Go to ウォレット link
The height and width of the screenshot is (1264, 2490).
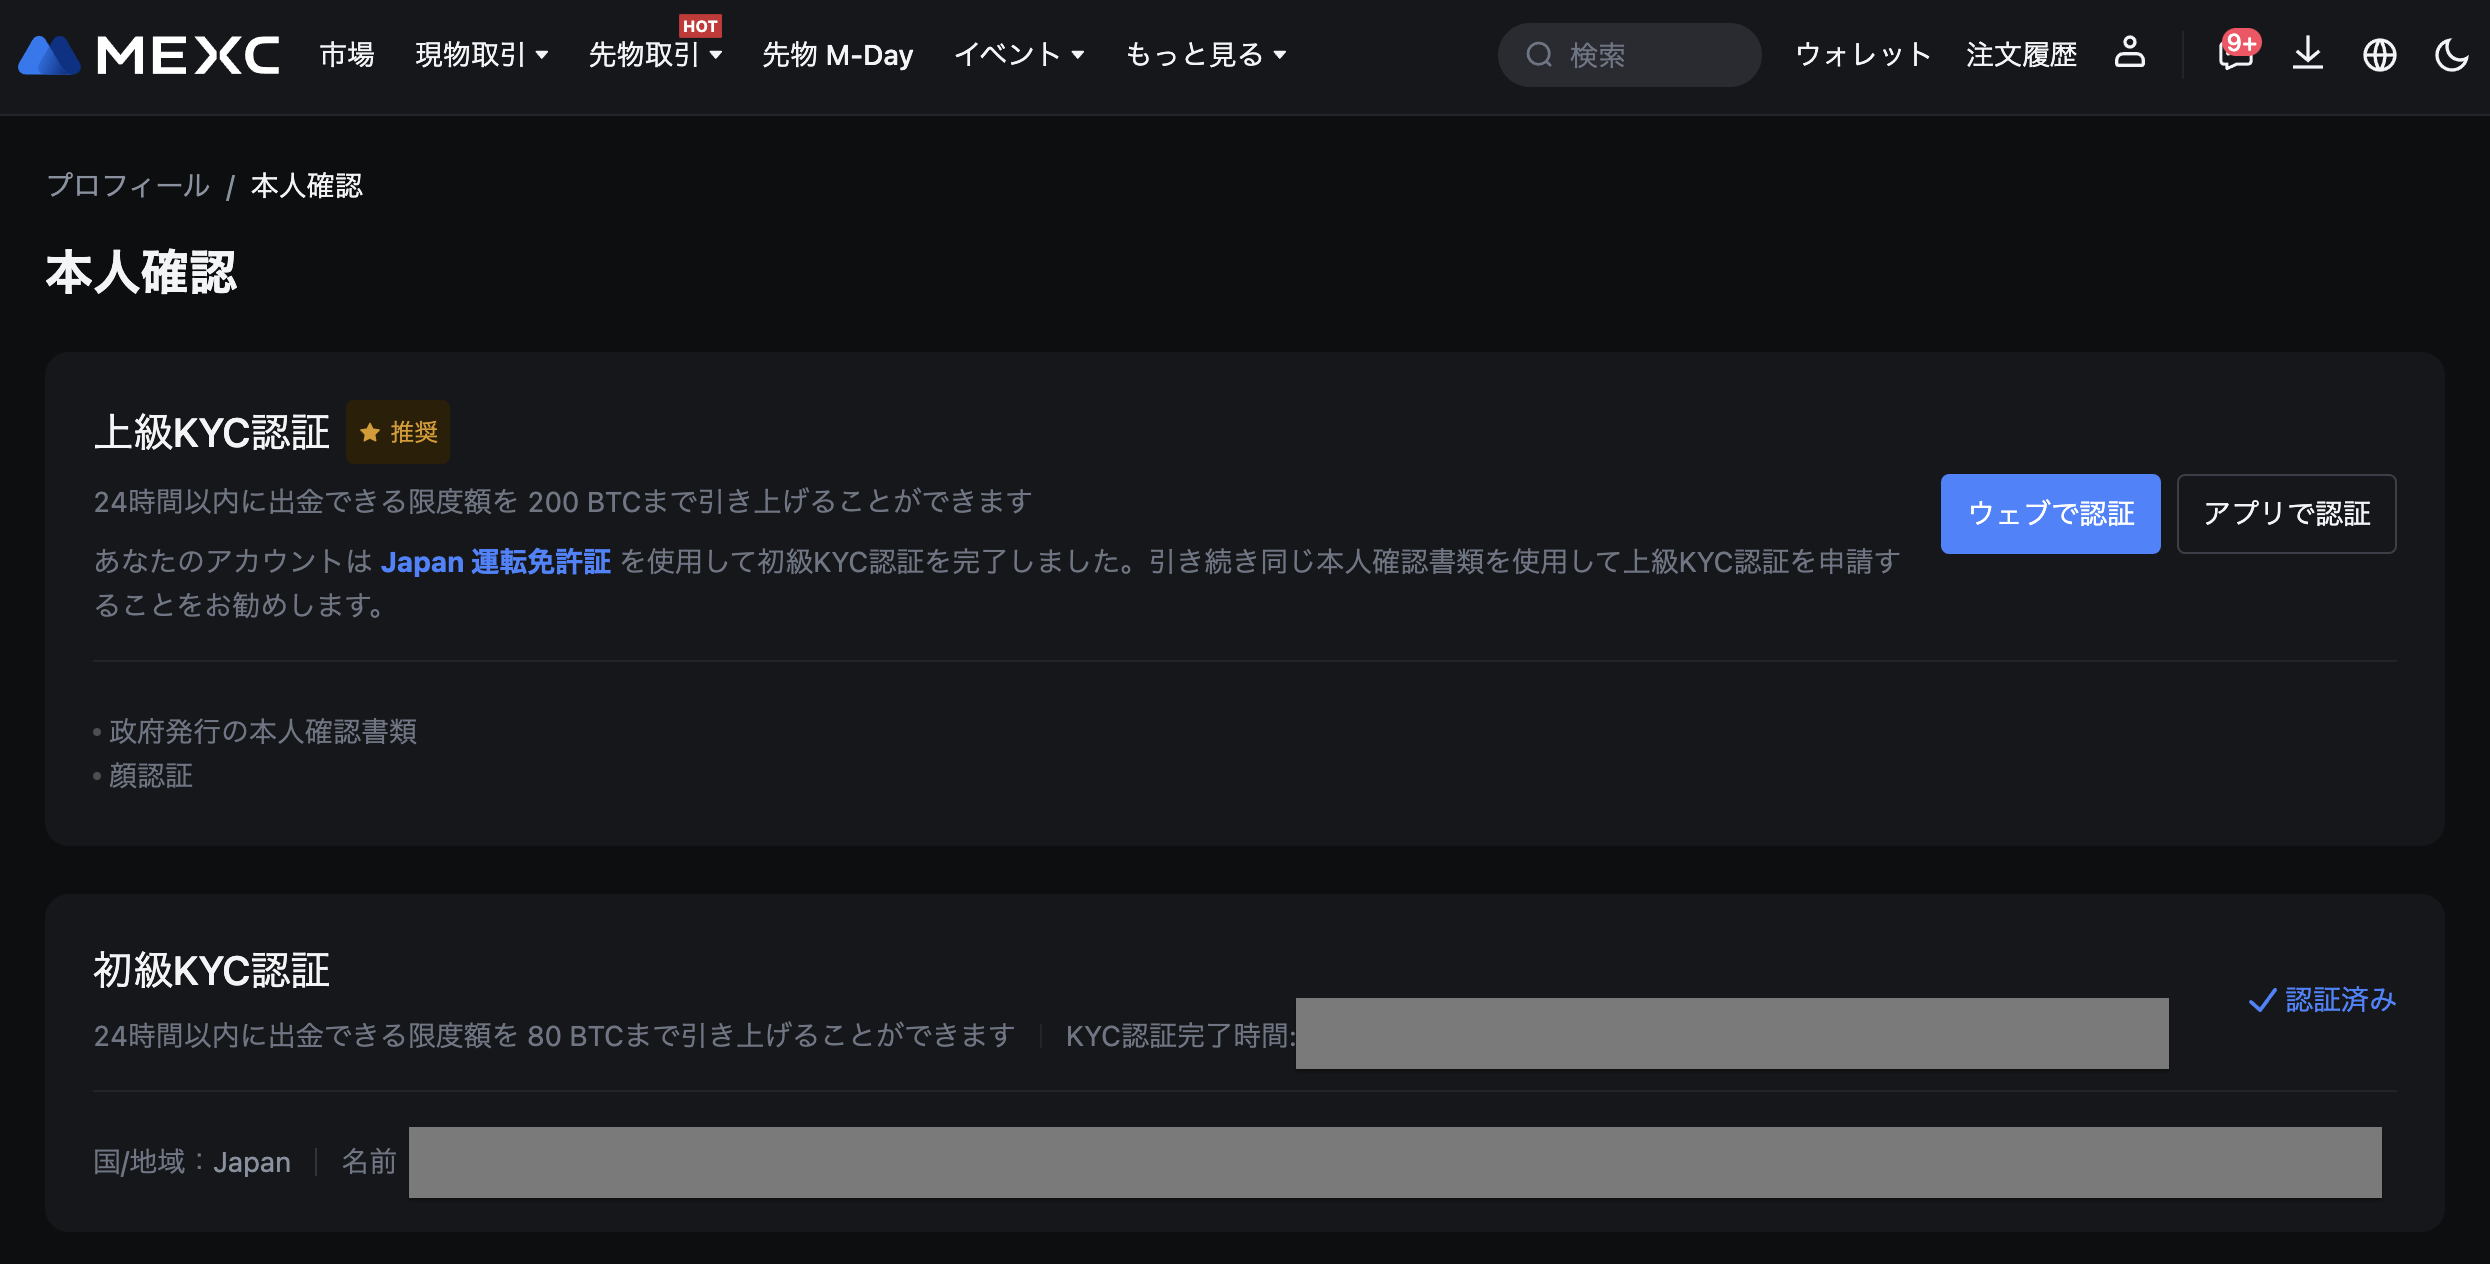coord(1863,54)
